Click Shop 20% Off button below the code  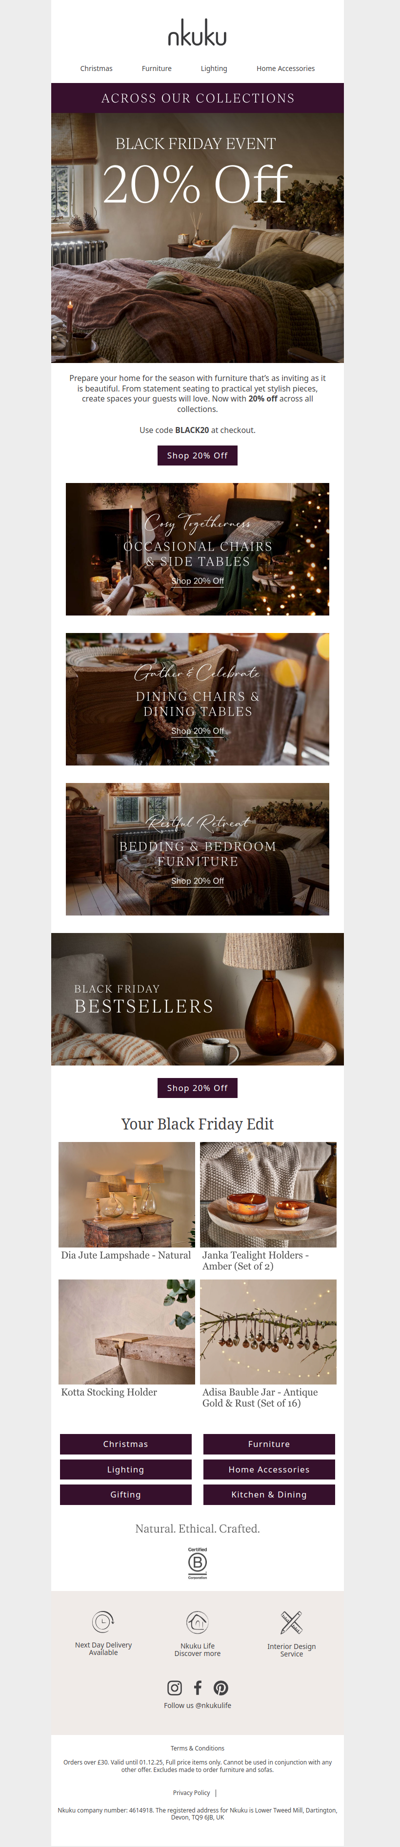coord(197,455)
